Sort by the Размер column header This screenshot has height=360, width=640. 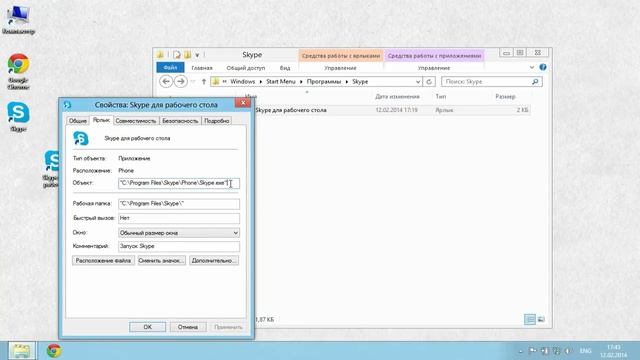(x=505, y=97)
